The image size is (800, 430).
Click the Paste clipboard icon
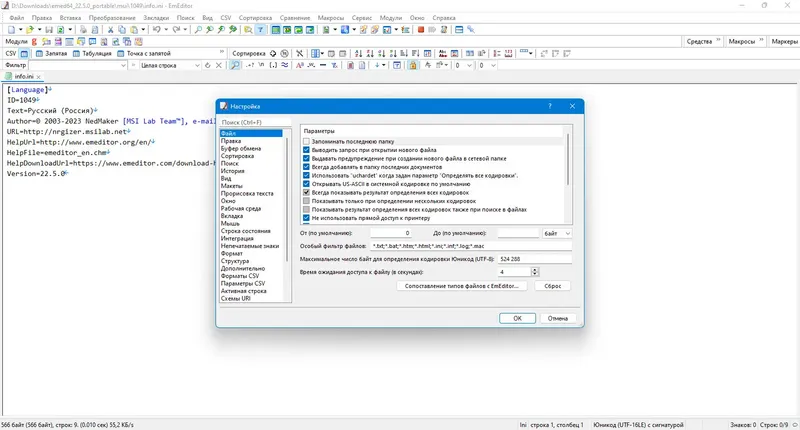pos(134,30)
